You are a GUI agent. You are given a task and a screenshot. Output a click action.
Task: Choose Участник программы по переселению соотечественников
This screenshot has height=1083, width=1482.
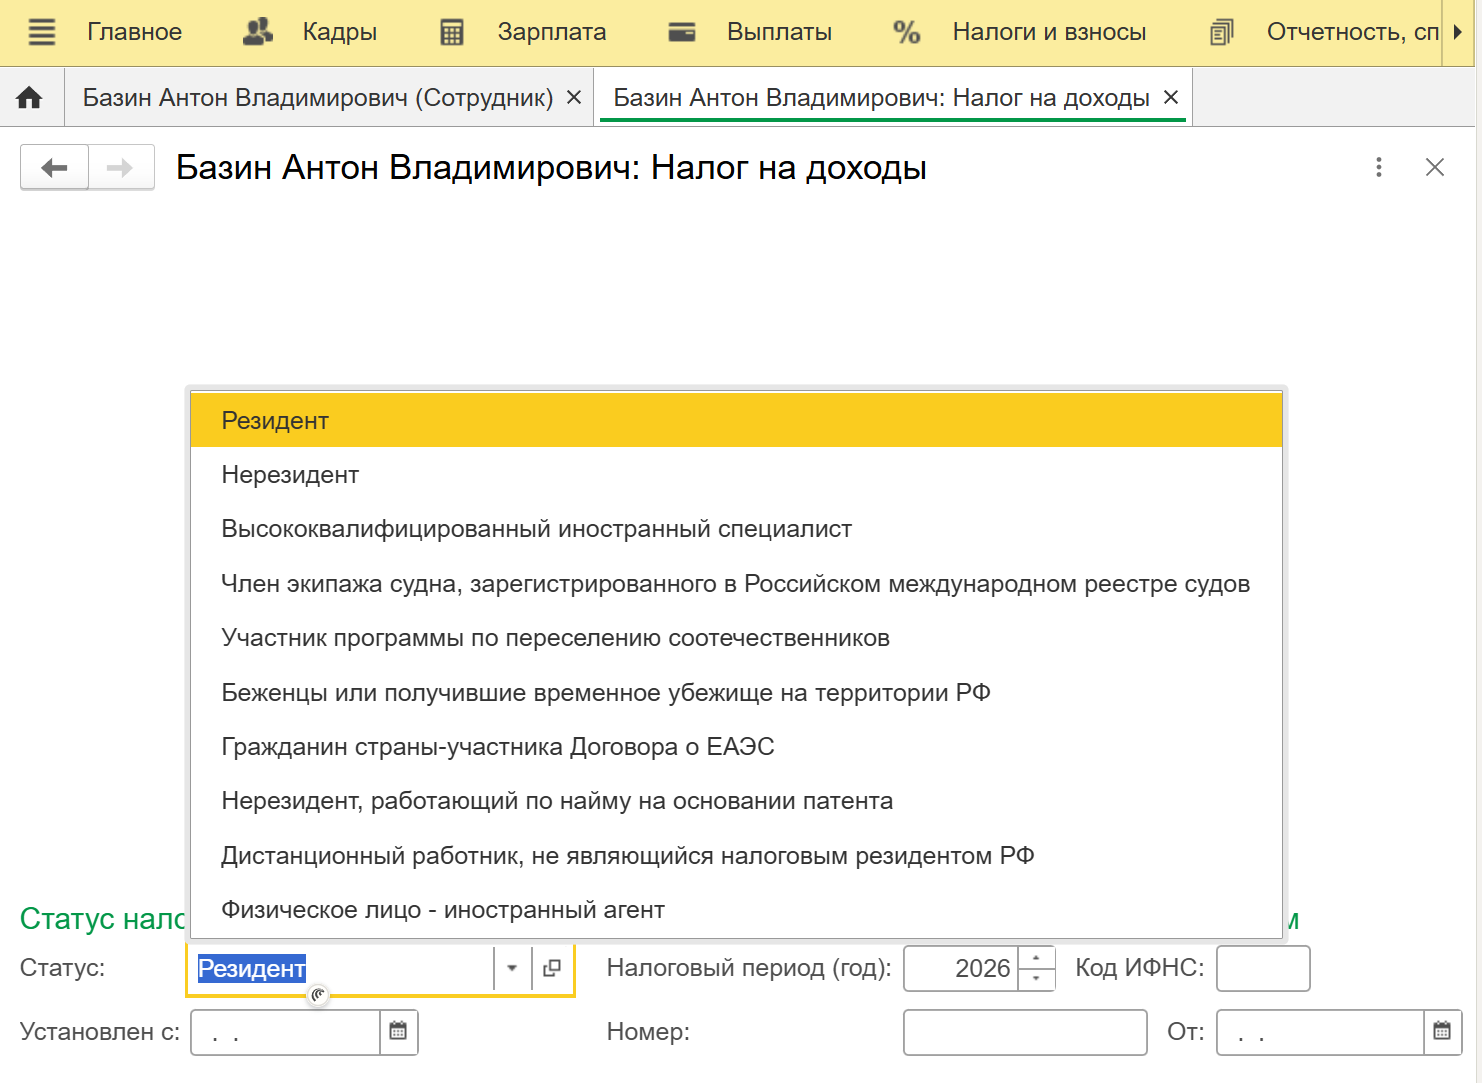click(x=736, y=638)
